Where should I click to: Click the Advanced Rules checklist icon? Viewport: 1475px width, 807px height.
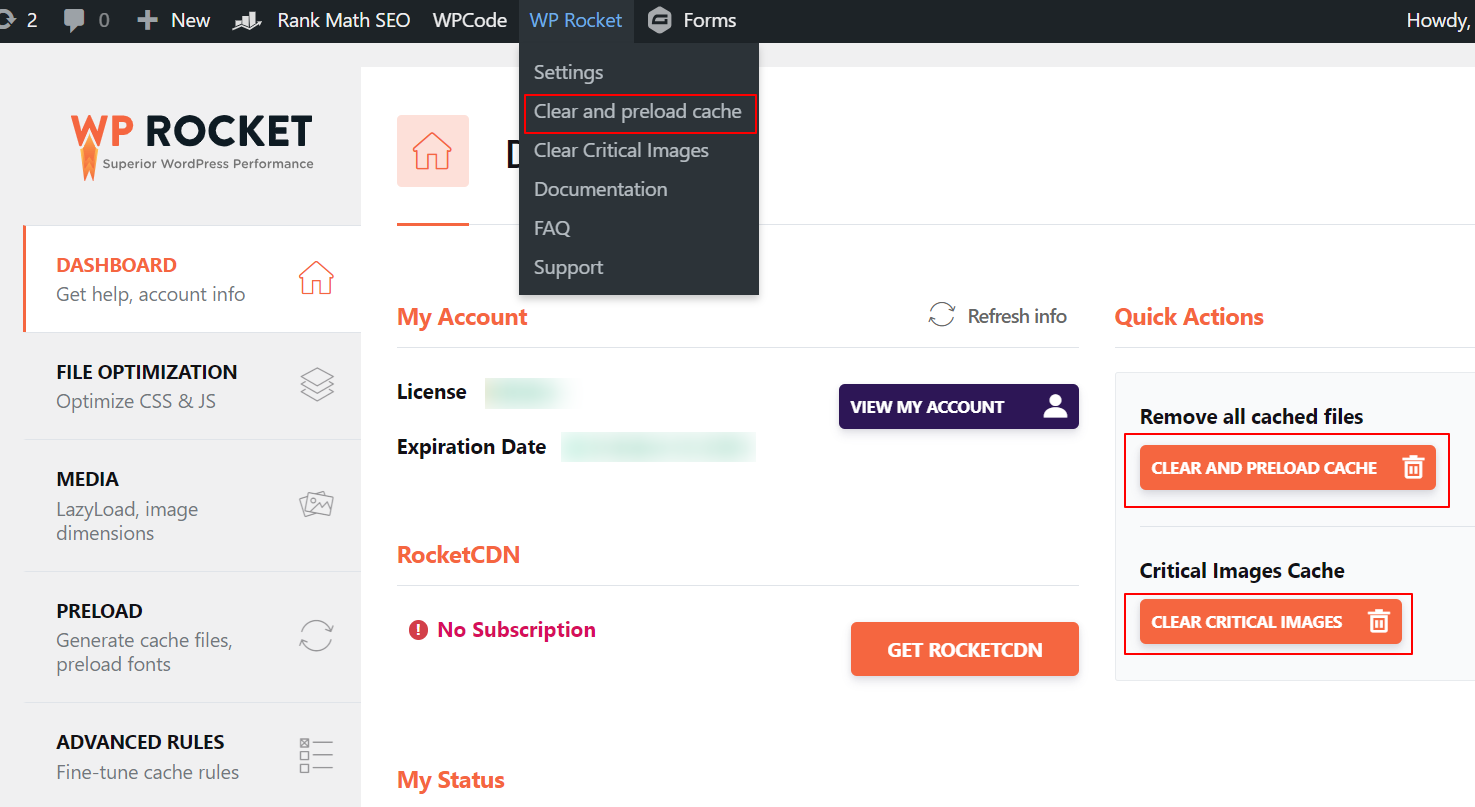click(x=317, y=756)
